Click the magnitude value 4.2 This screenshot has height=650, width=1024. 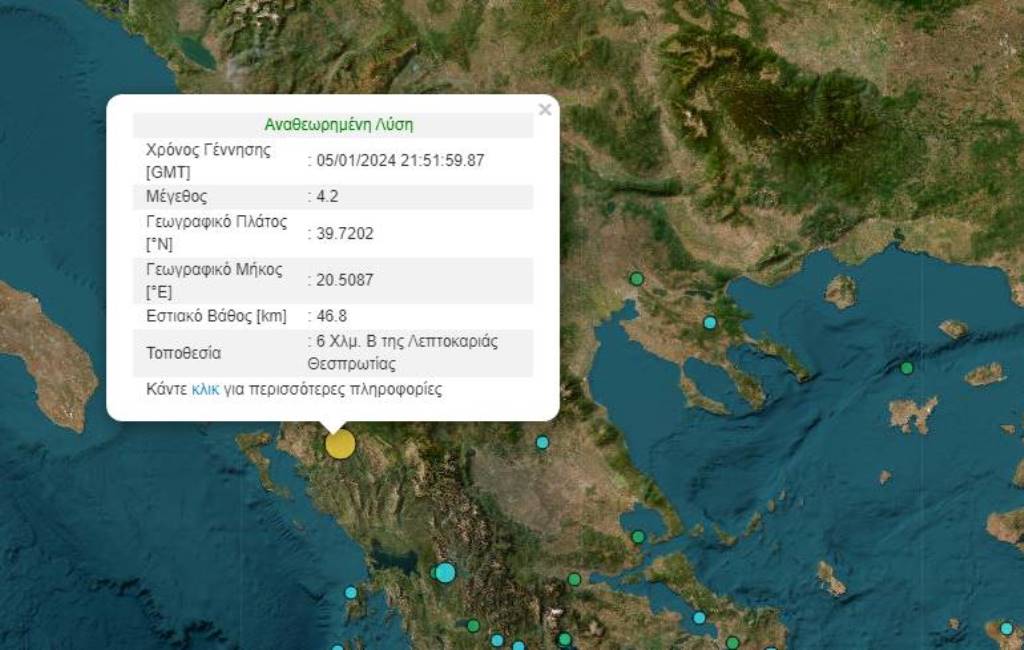[327, 196]
